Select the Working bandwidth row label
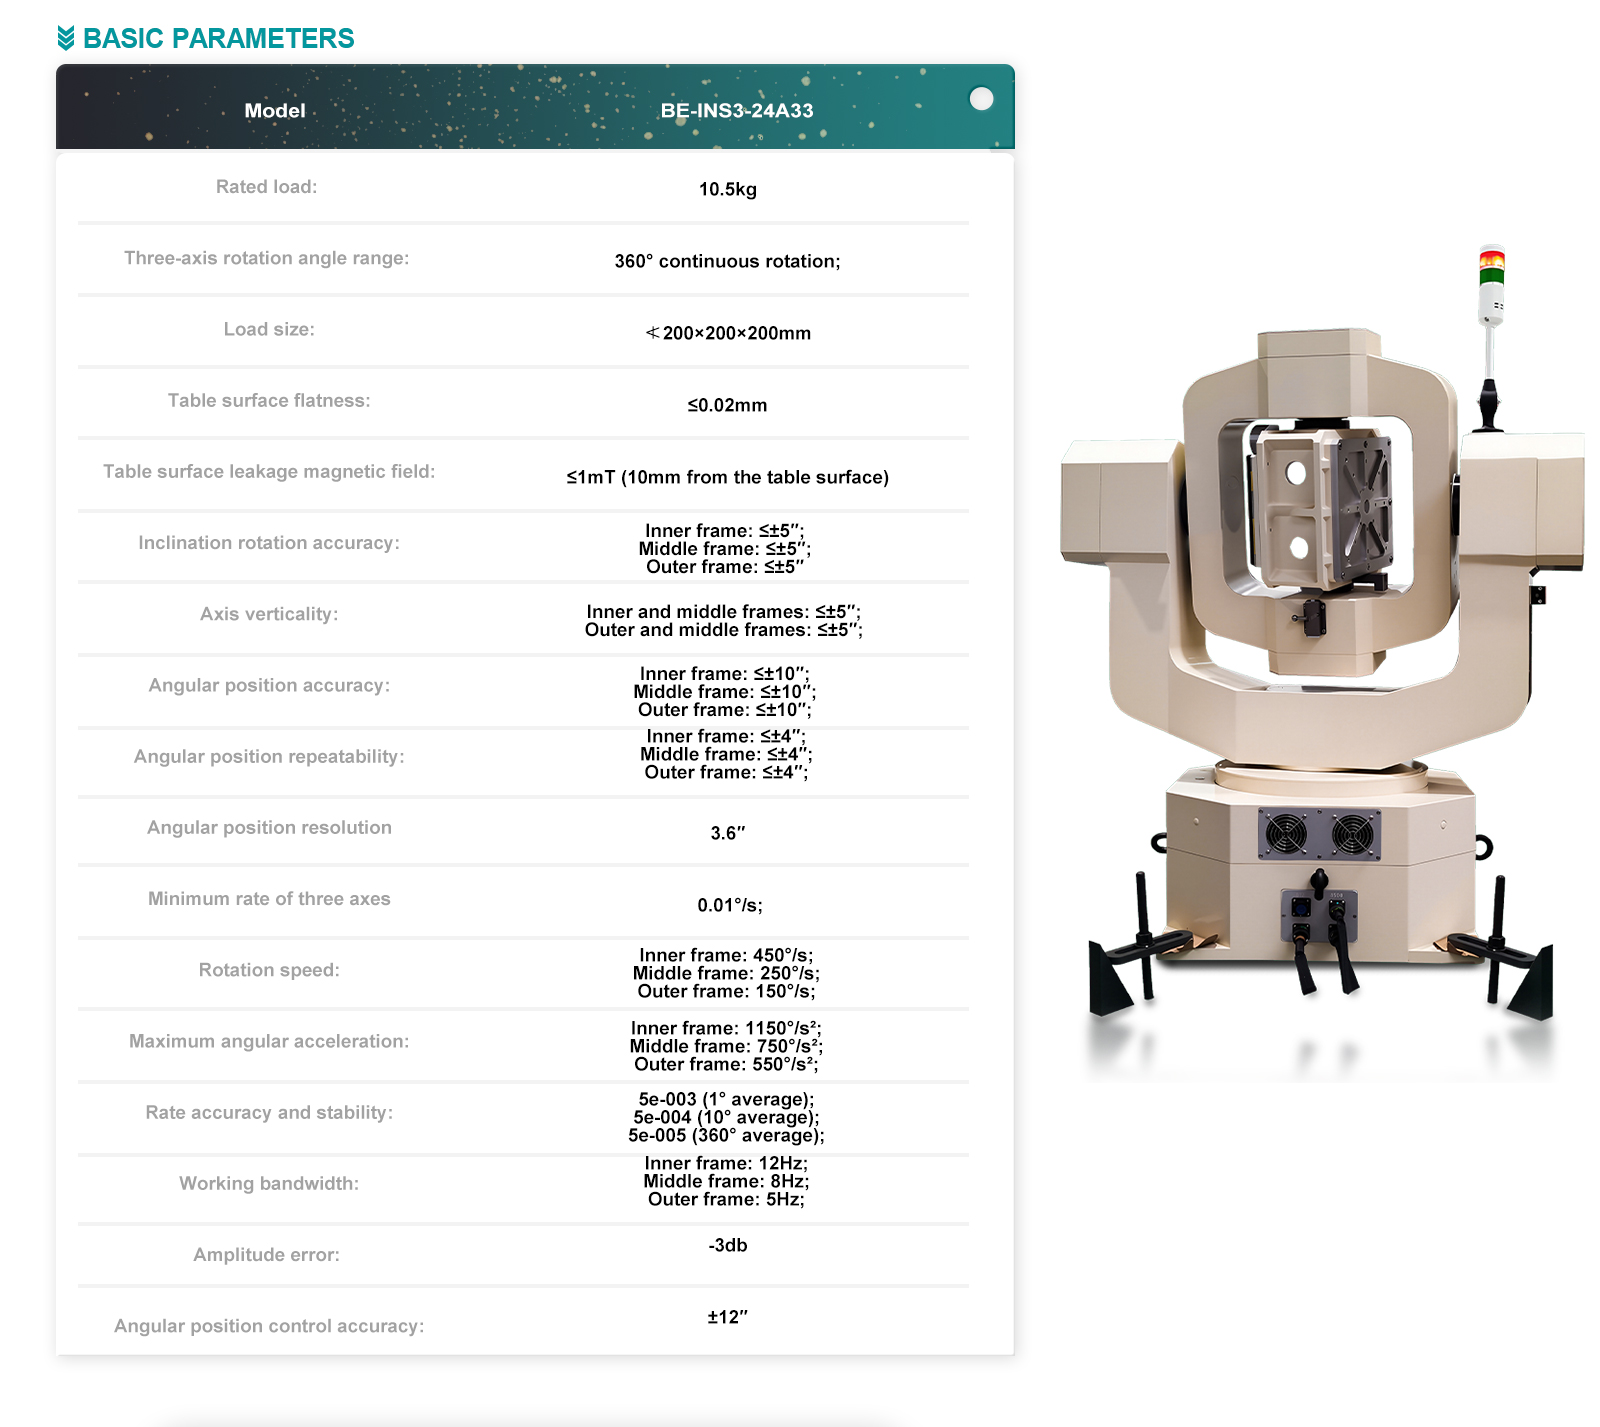The width and height of the screenshot is (1600, 1427). (x=269, y=1184)
